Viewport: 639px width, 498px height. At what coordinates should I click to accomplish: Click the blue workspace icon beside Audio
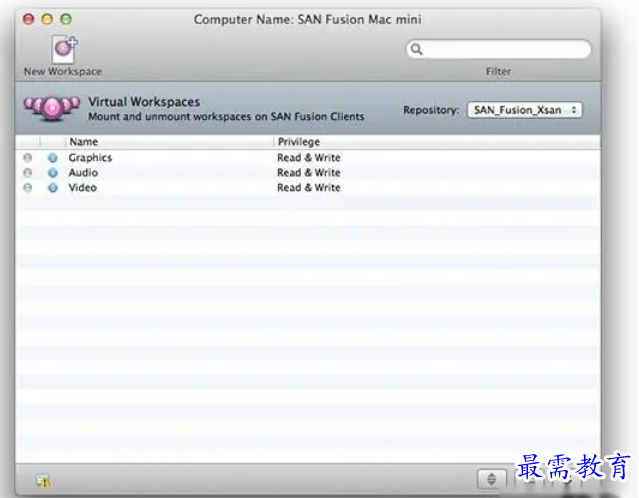[x=53, y=173]
